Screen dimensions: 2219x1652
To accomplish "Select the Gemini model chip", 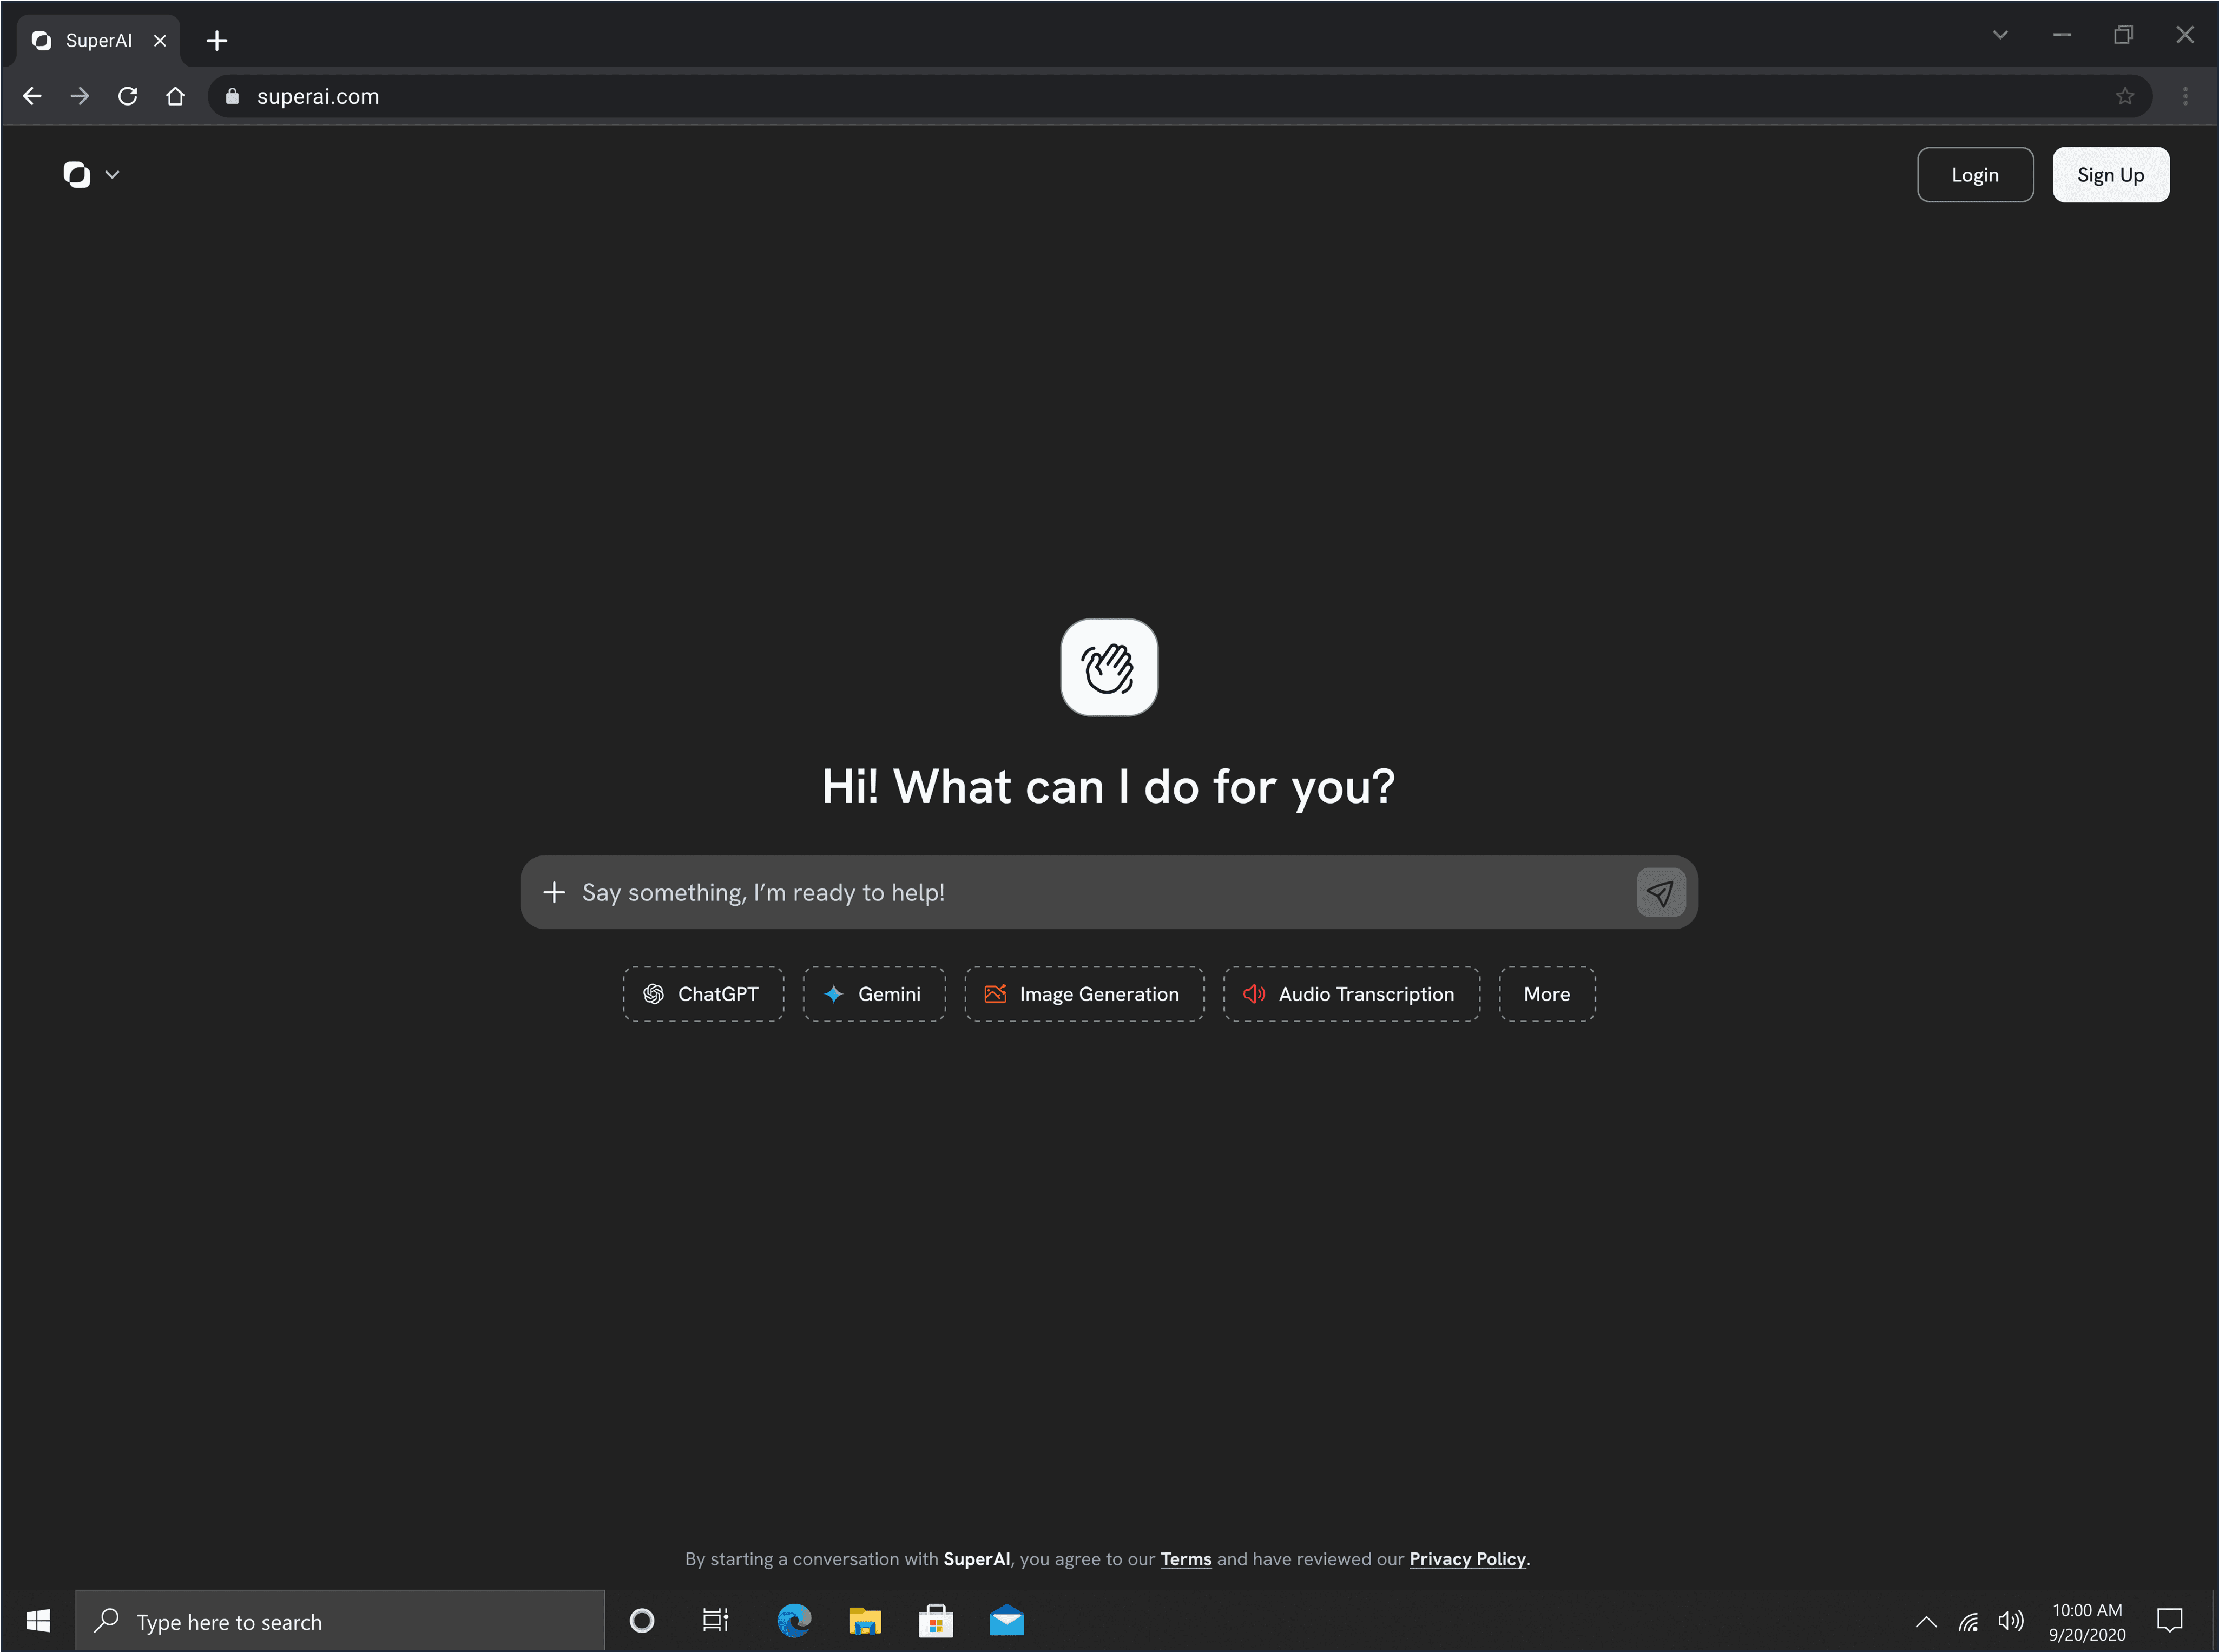I will click(x=874, y=994).
